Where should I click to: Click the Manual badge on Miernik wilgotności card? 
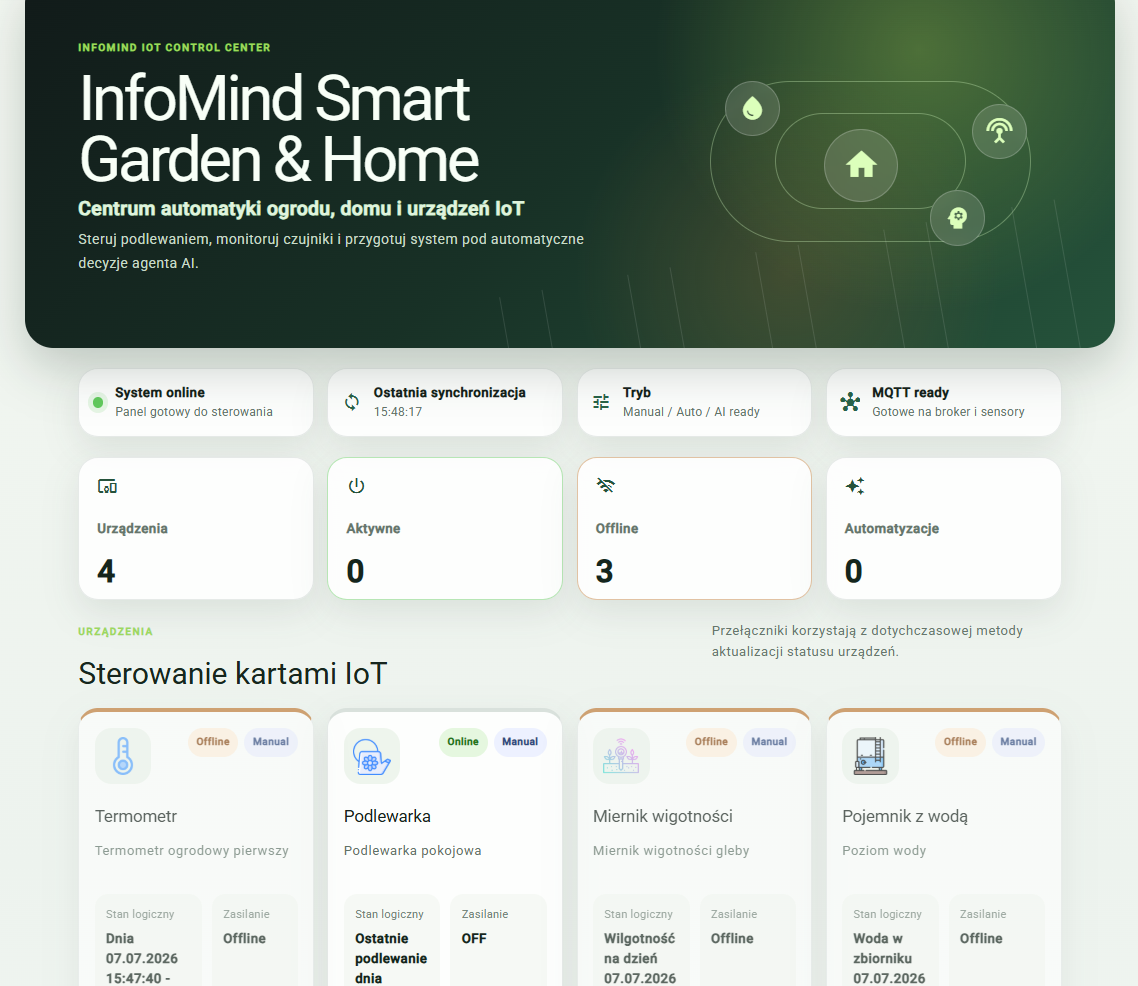769,741
